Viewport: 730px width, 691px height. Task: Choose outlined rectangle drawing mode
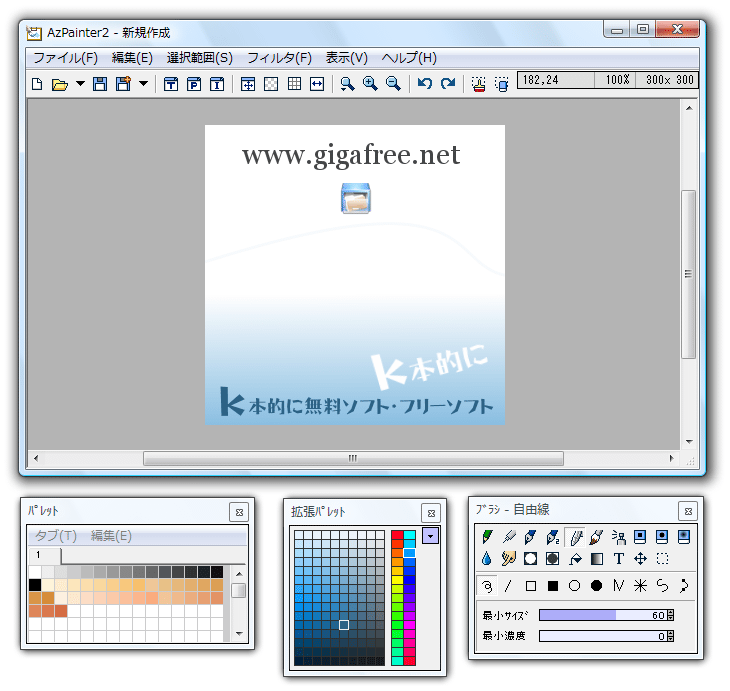[530, 586]
